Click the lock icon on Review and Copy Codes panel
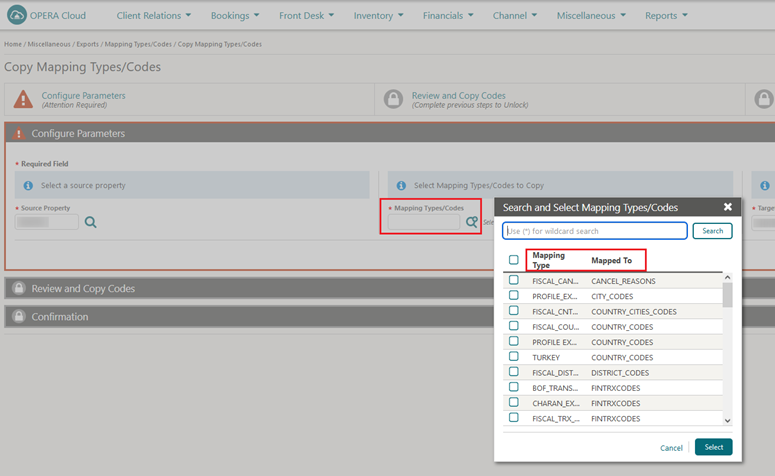The image size is (775, 476). click(19, 288)
